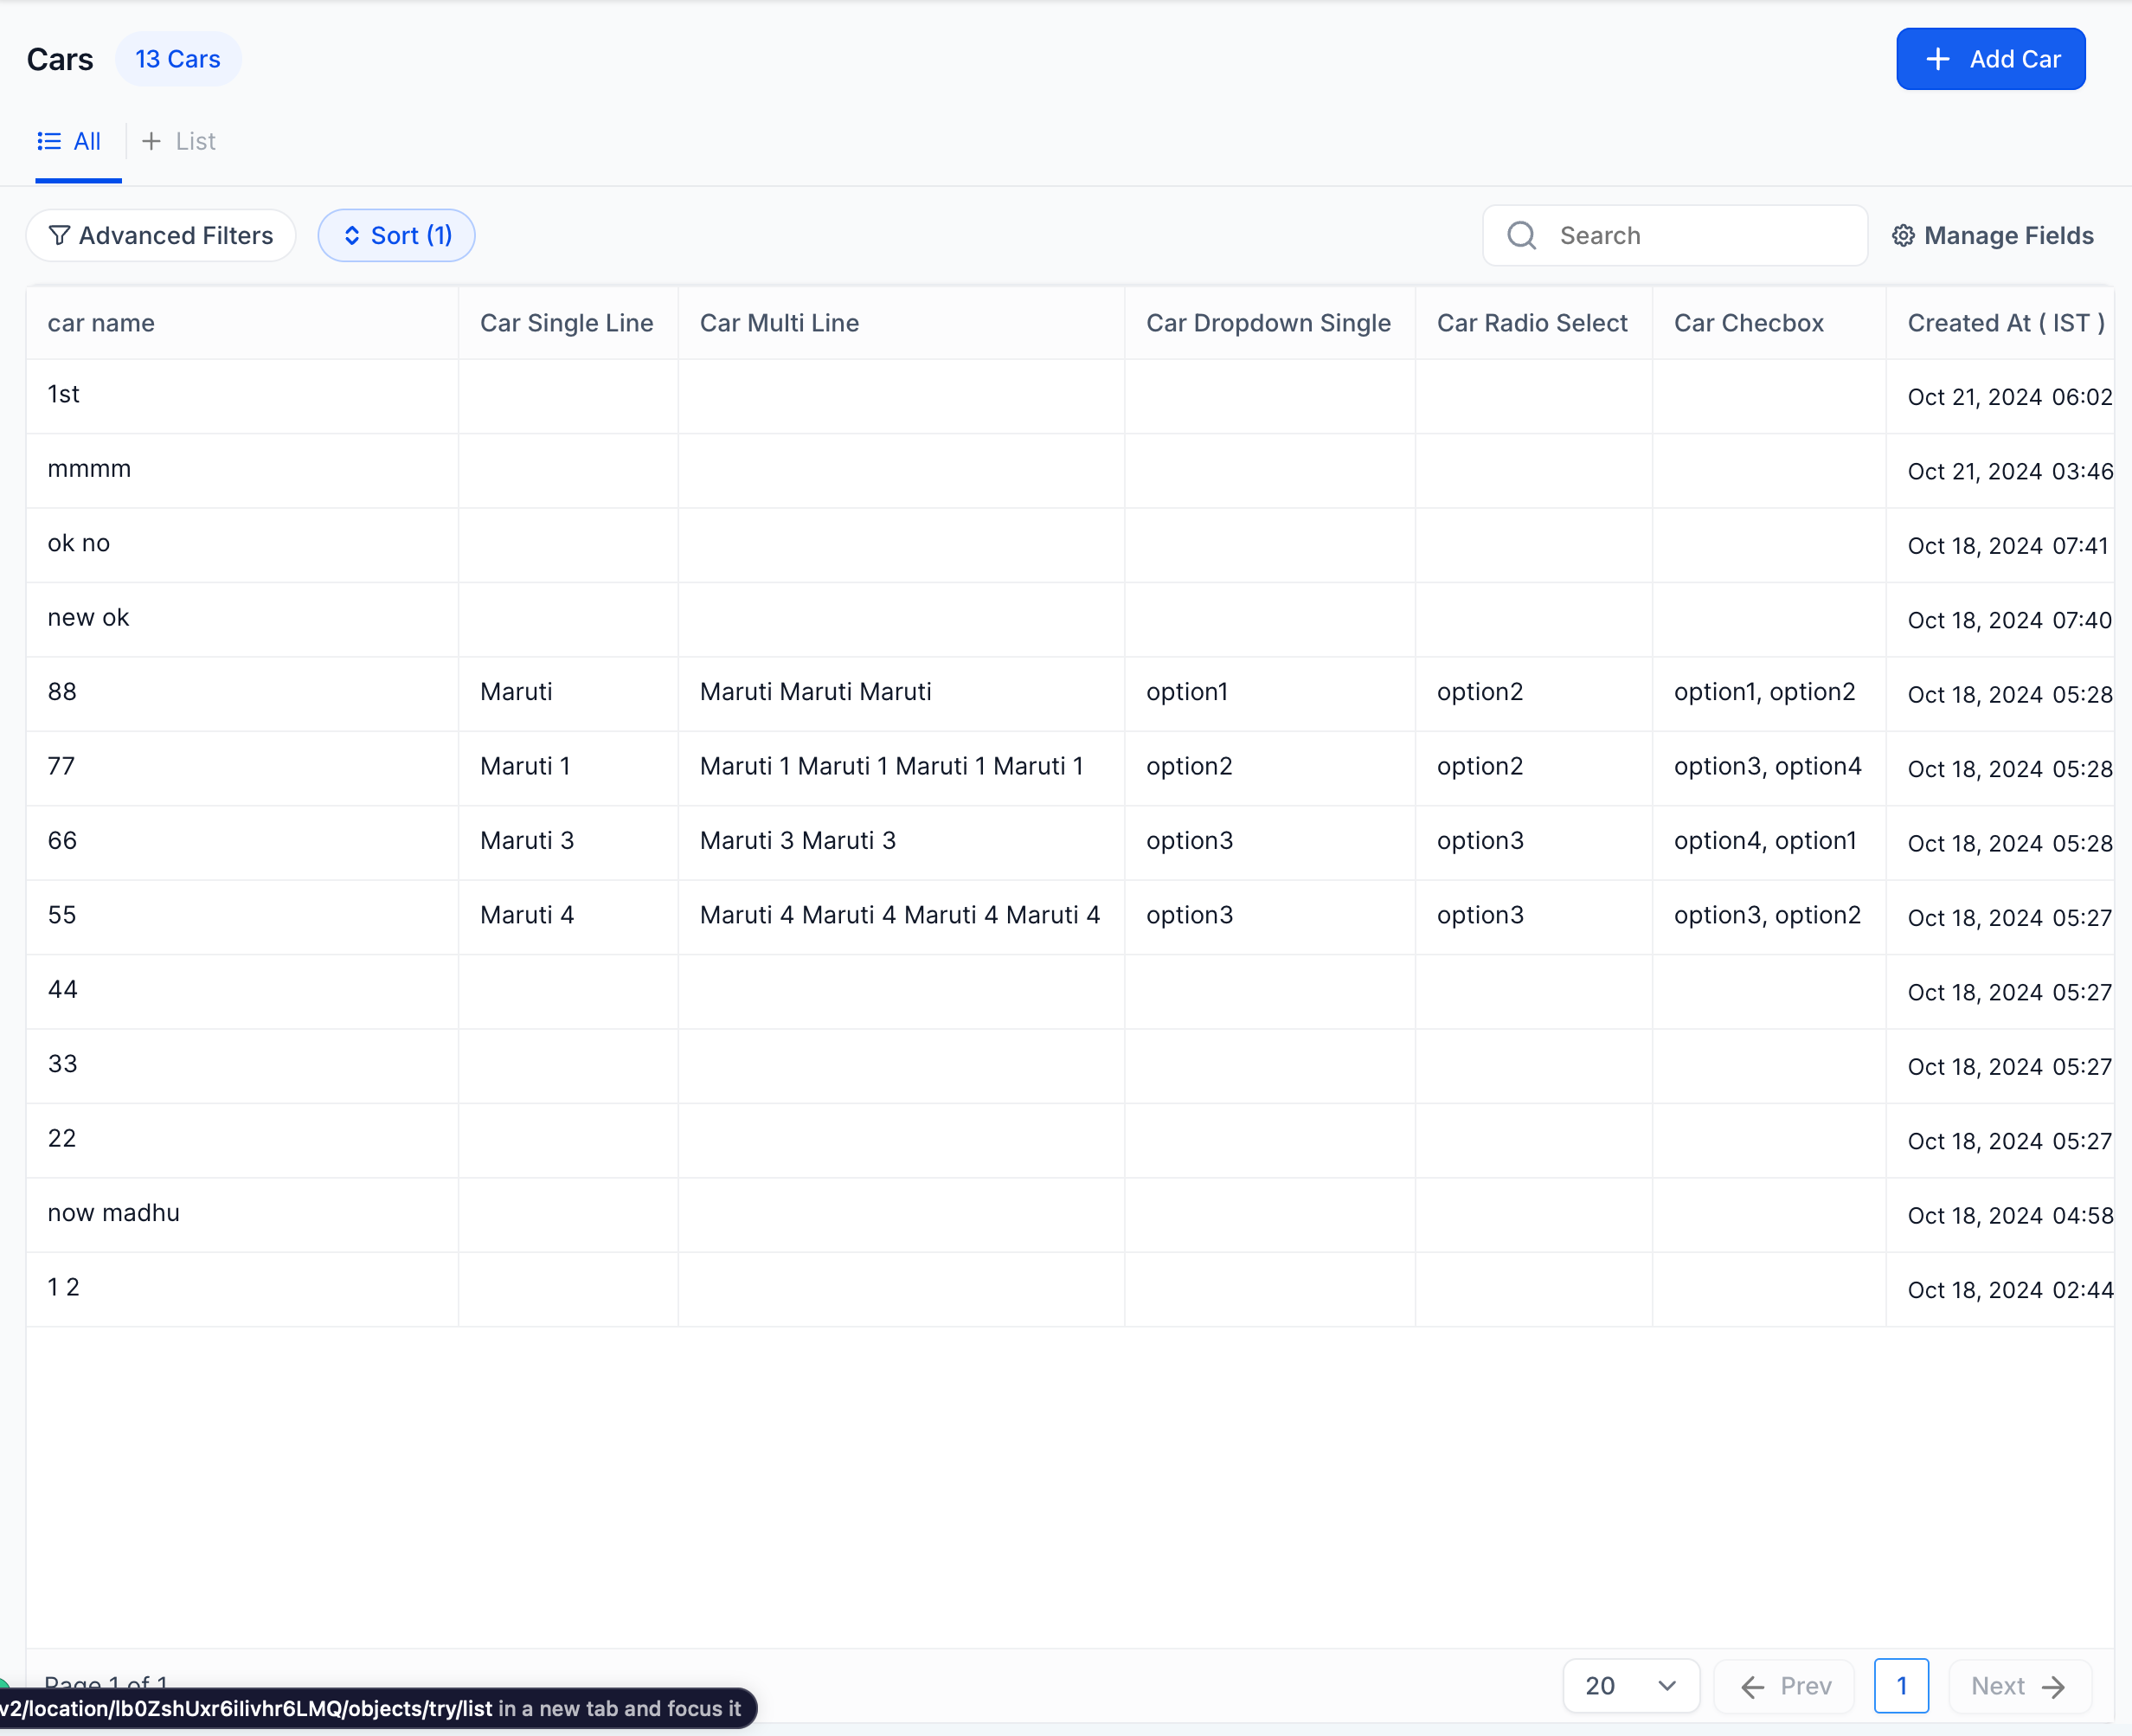Expand the Sort (1) options
Image resolution: width=2132 pixels, height=1736 pixels.
coord(396,235)
